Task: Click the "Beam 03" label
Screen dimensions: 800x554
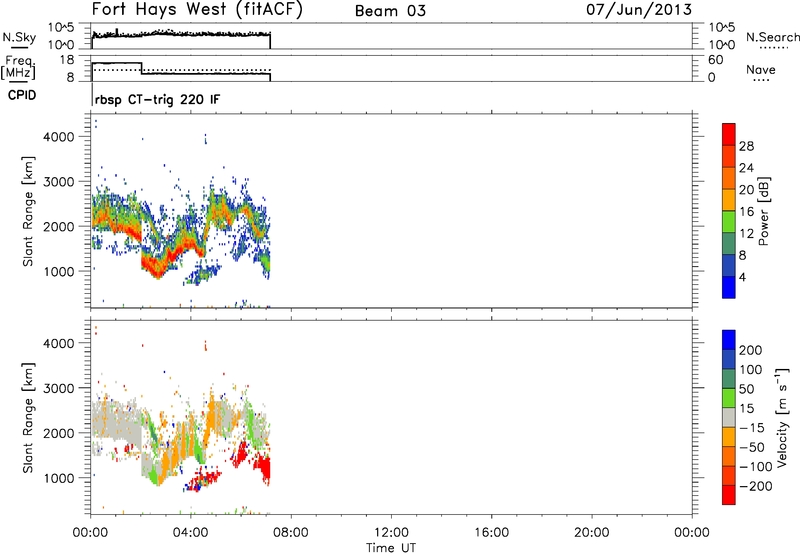Action: pos(390,11)
